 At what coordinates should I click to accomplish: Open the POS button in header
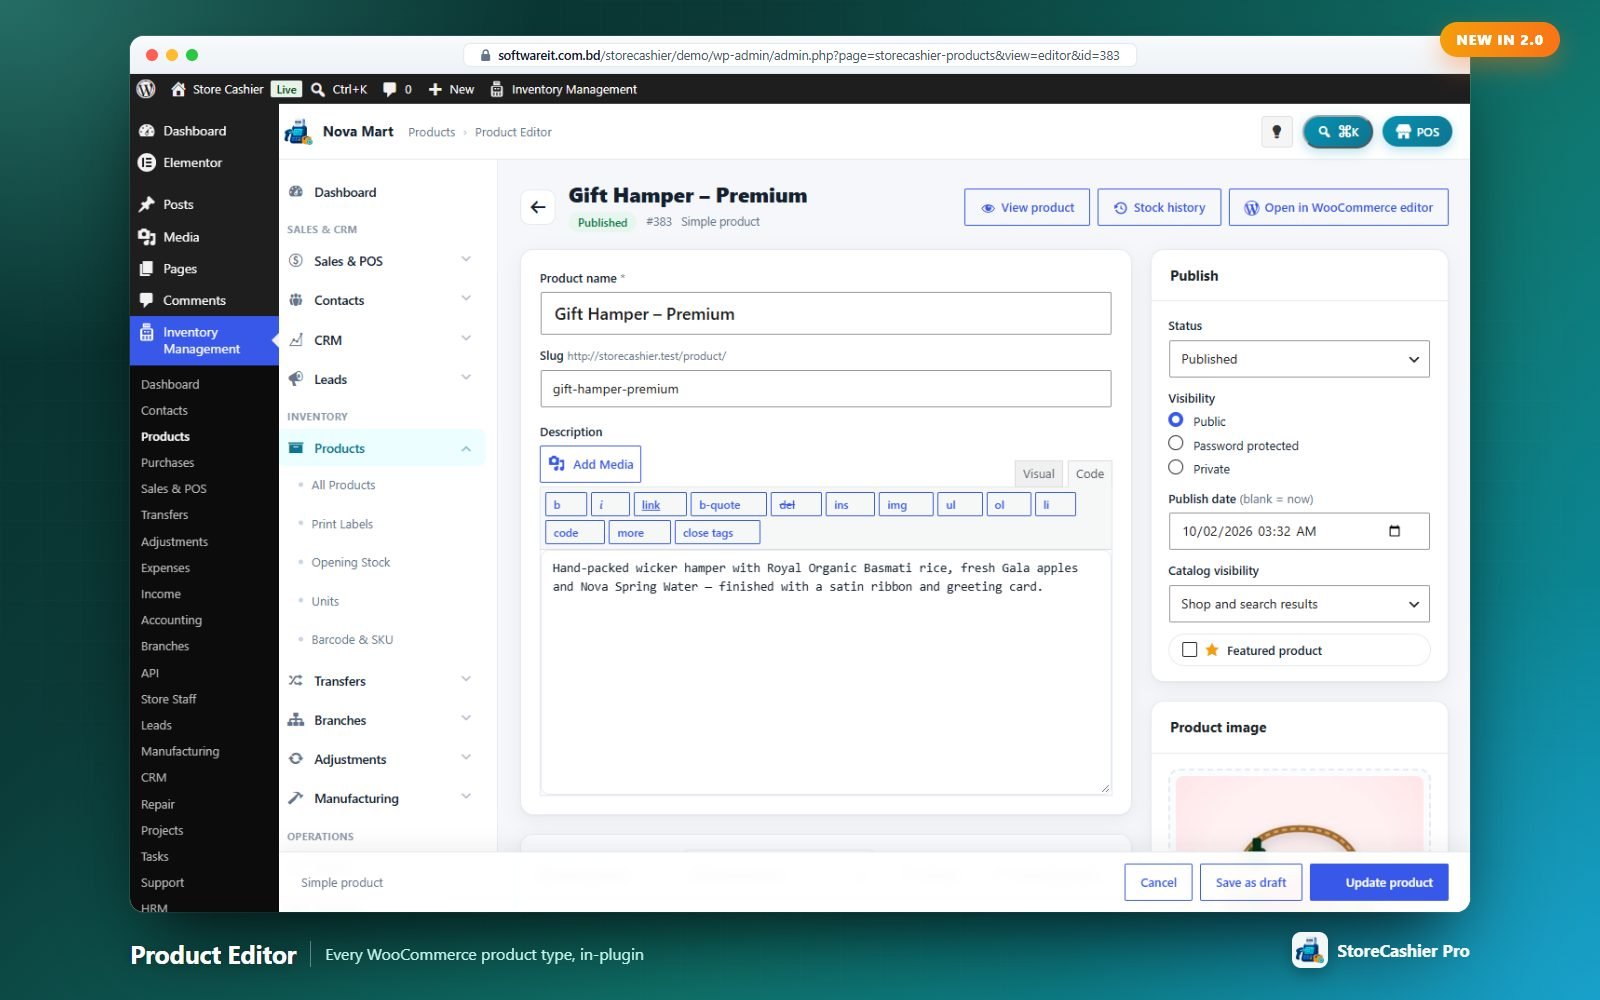[x=1417, y=132]
